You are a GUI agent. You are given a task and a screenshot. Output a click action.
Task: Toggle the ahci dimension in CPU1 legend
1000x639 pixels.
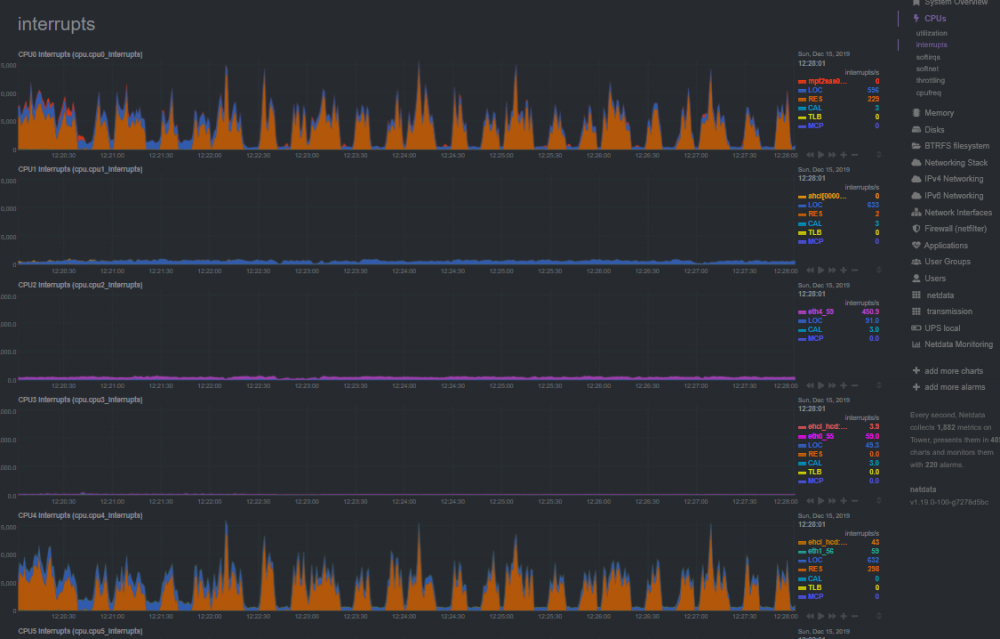pyautogui.click(x=827, y=196)
